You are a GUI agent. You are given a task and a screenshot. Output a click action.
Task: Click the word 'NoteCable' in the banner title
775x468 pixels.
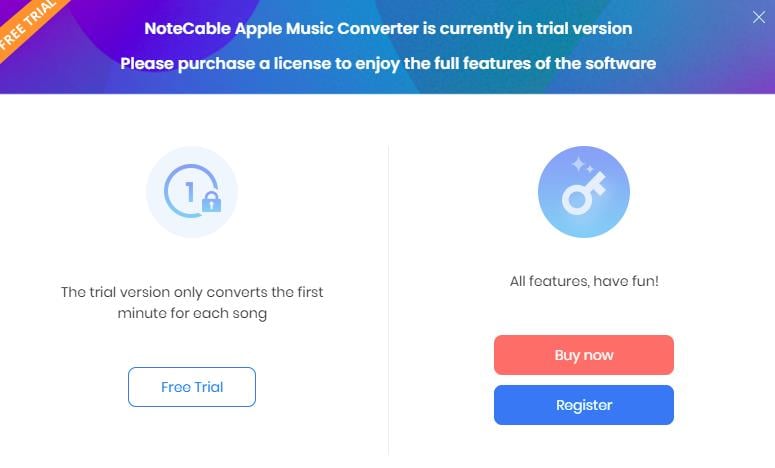[187, 28]
